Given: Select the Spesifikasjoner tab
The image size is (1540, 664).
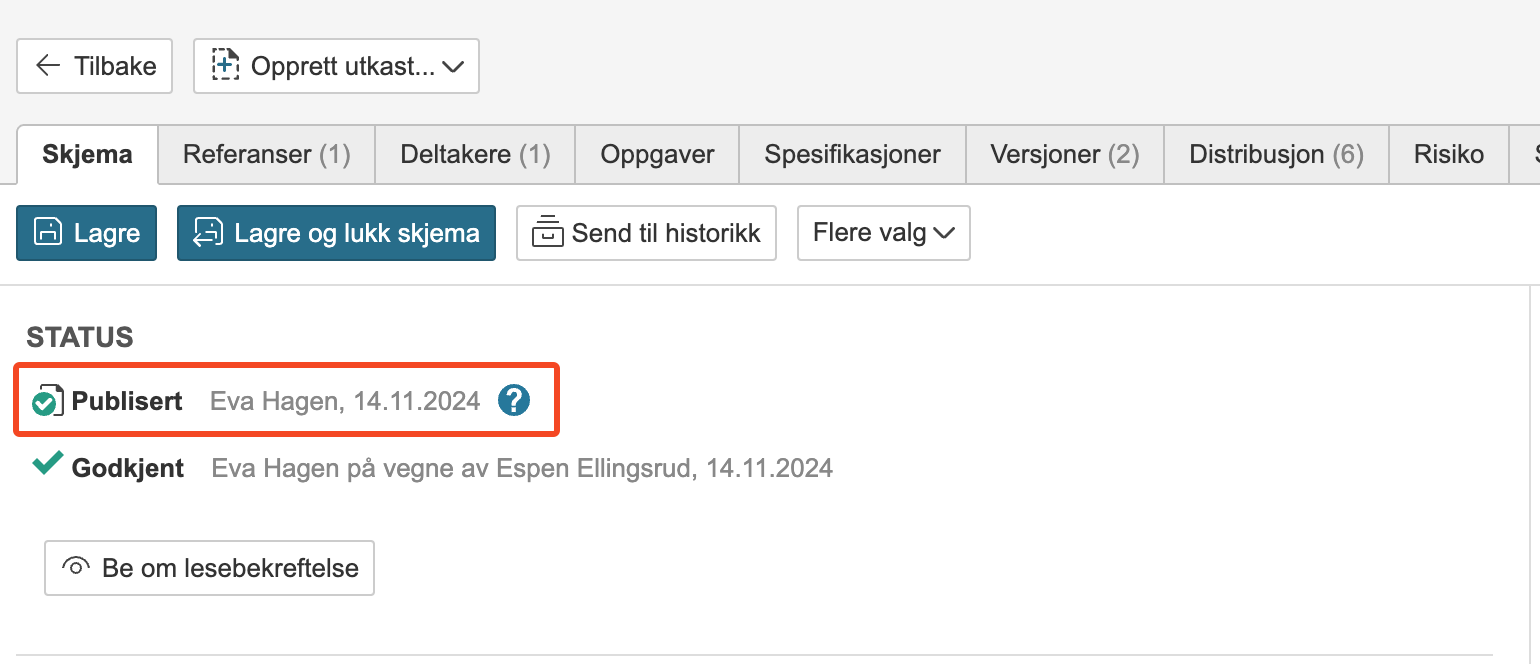Looking at the screenshot, I should click(852, 155).
